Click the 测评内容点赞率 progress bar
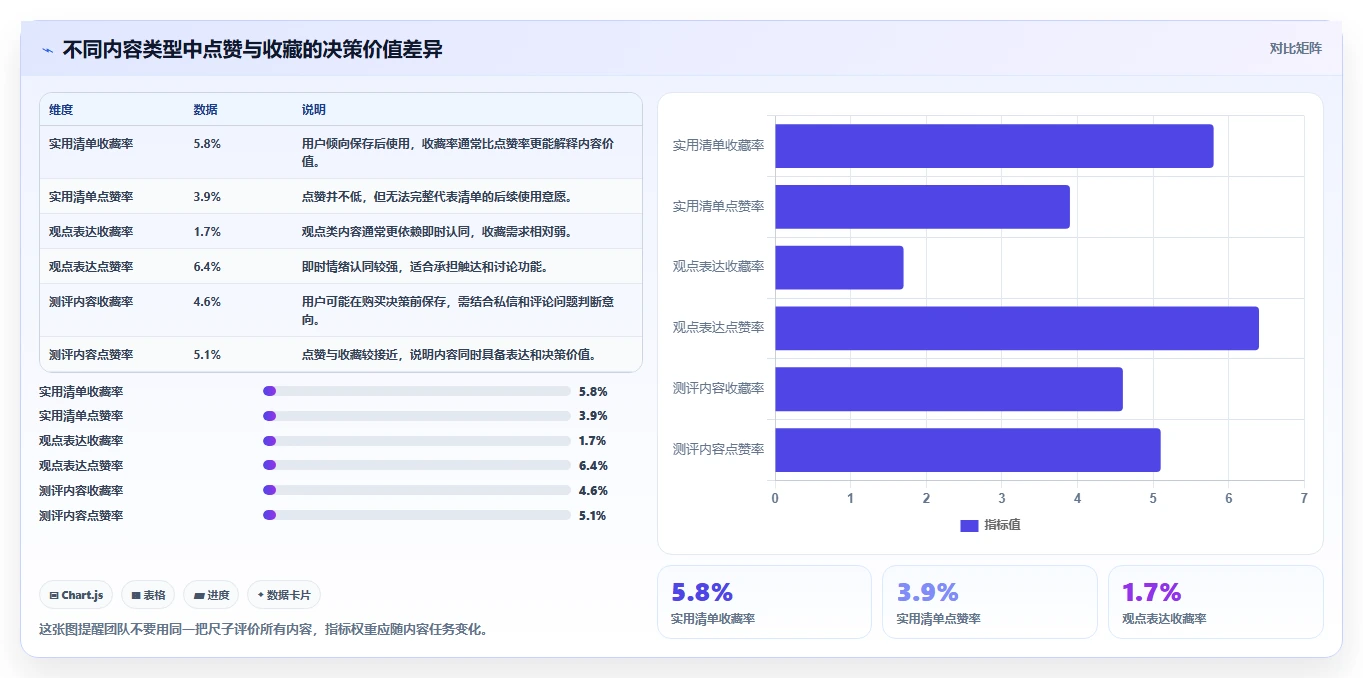This screenshot has width=1363, height=678. click(416, 516)
